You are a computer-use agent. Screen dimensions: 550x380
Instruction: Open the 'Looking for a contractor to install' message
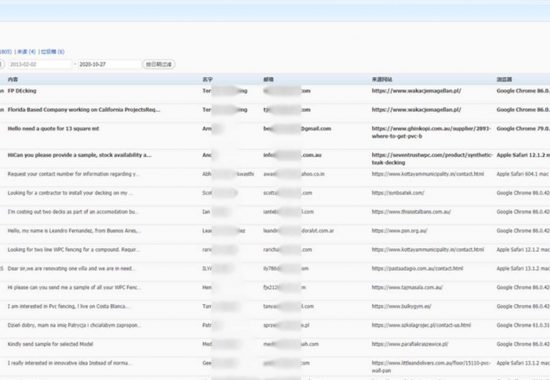point(70,193)
